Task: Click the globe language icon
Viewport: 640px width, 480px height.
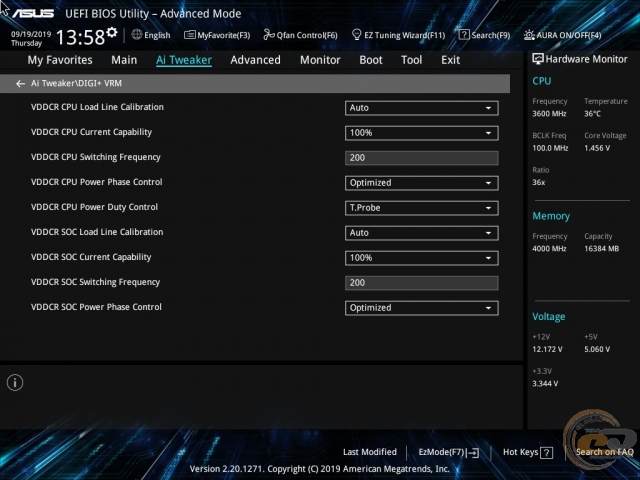Action: (x=137, y=35)
